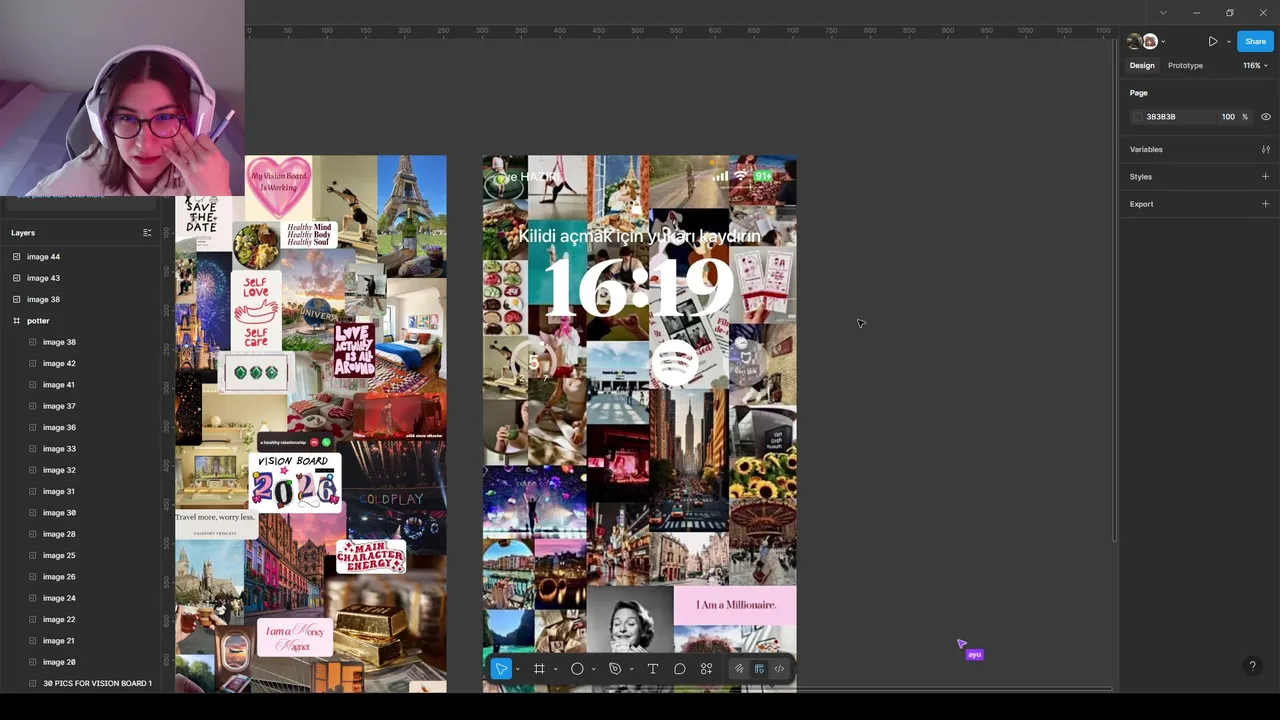Click the Vision Board 2026 sticker on the canvas

(x=295, y=482)
